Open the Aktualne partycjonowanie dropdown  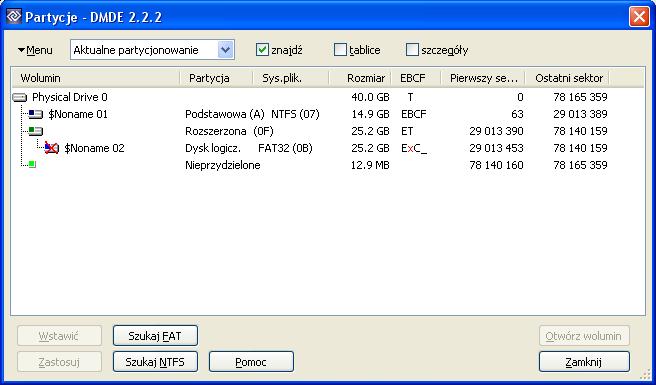tap(152, 50)
